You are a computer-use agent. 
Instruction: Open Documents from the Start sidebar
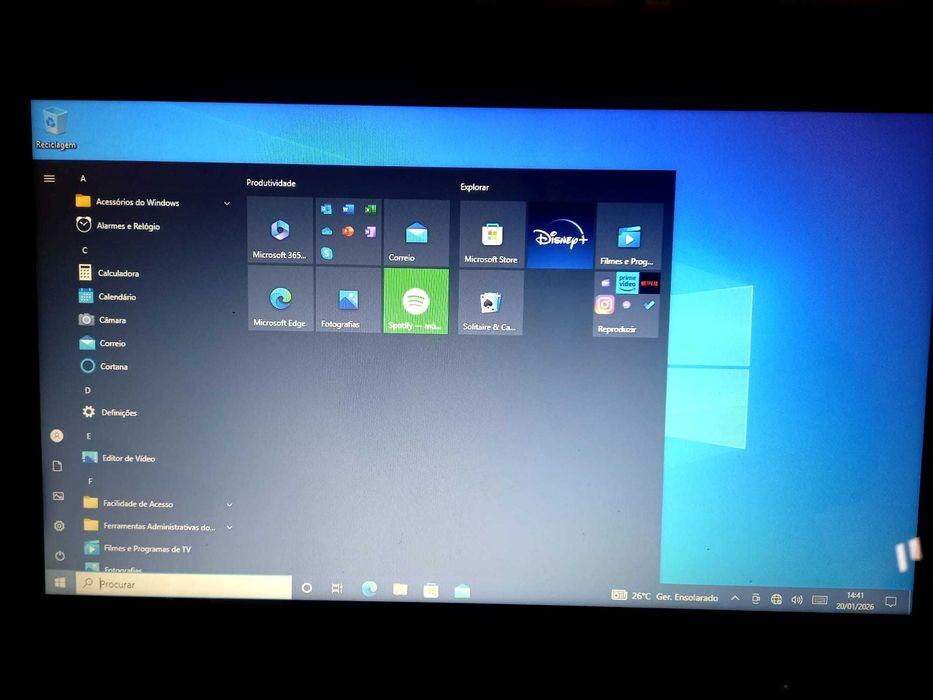57,465
